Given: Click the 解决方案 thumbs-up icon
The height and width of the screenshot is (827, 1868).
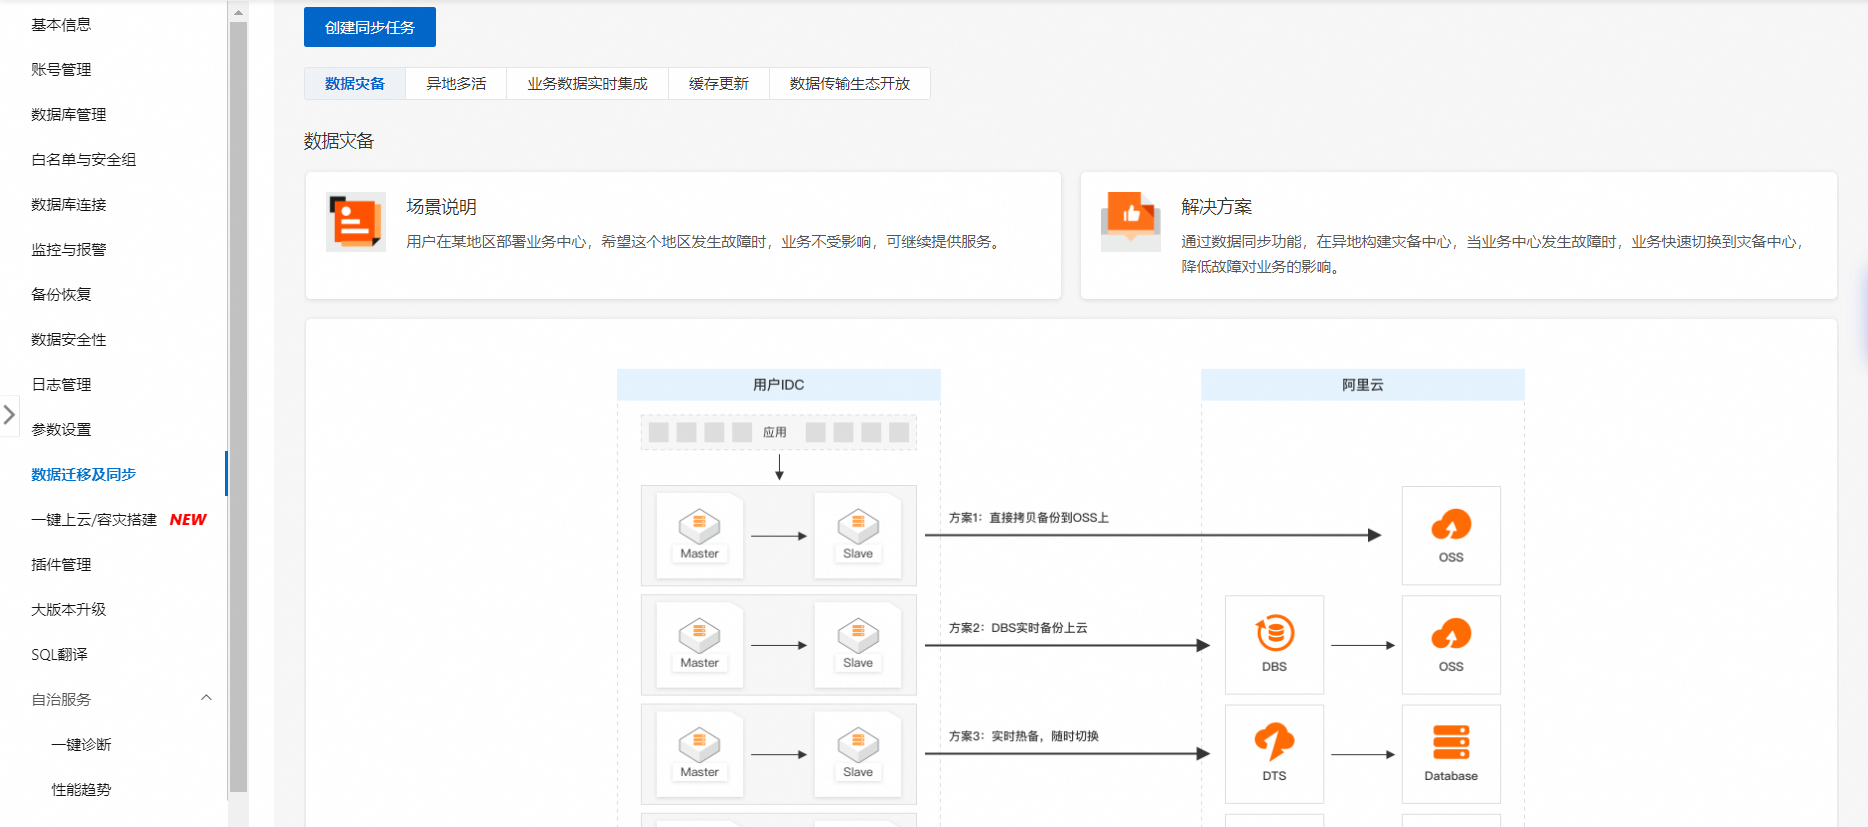Looking at the screenshot, I should 1131,222.
